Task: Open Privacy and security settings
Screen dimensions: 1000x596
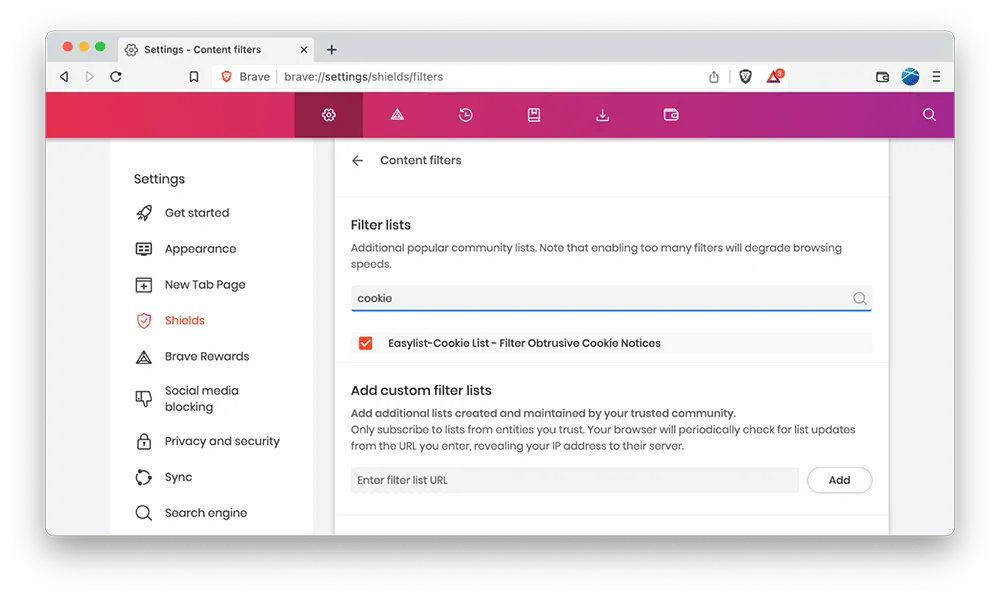Action: (x=221, y=441)
